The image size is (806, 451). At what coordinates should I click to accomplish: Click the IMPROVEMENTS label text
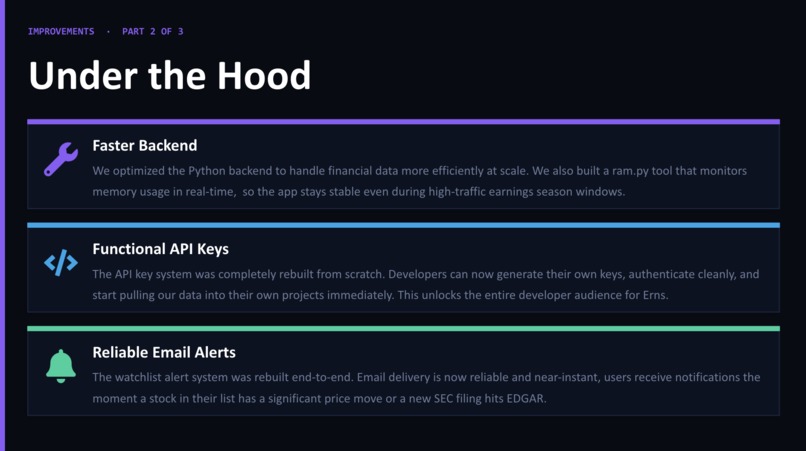[61, 31]
